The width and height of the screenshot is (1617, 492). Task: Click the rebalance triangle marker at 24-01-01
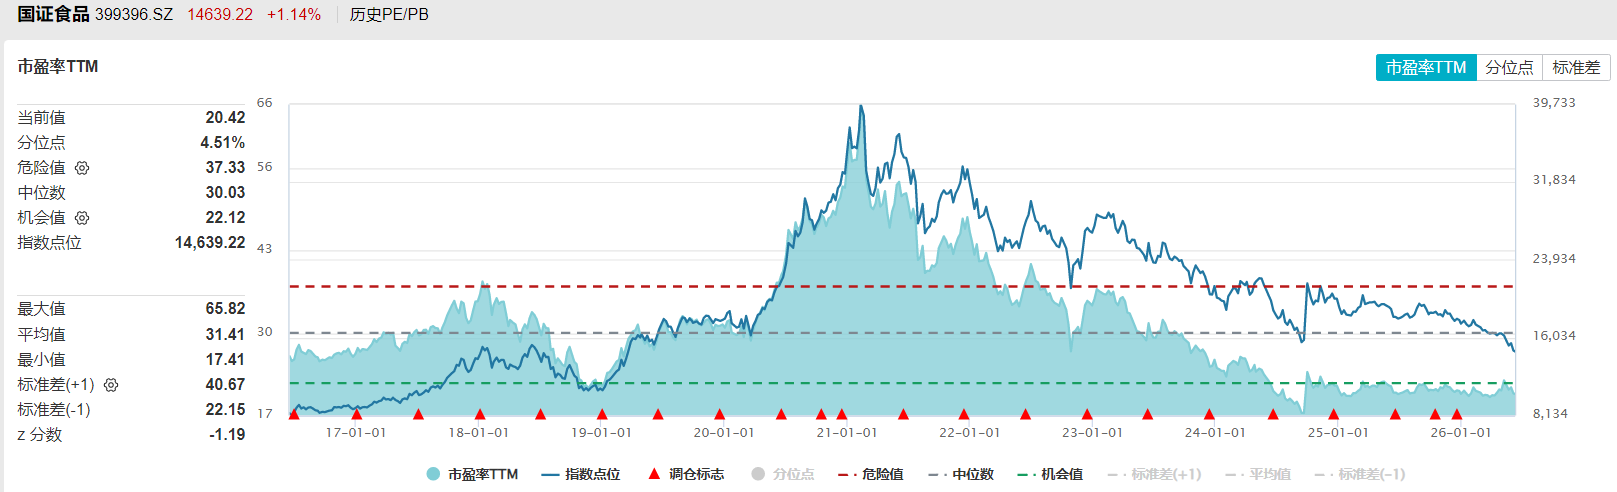click(1209, 414)
